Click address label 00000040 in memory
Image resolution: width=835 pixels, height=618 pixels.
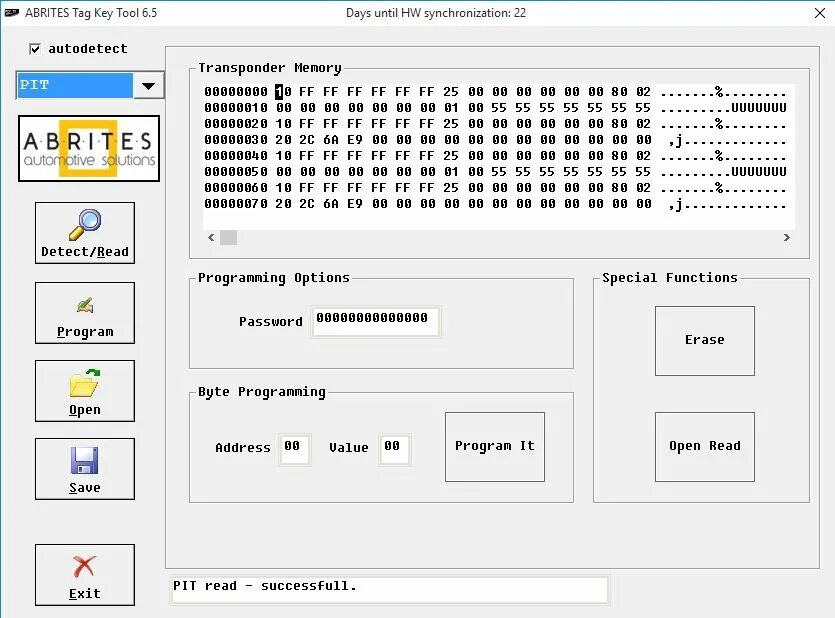(236, 156)
